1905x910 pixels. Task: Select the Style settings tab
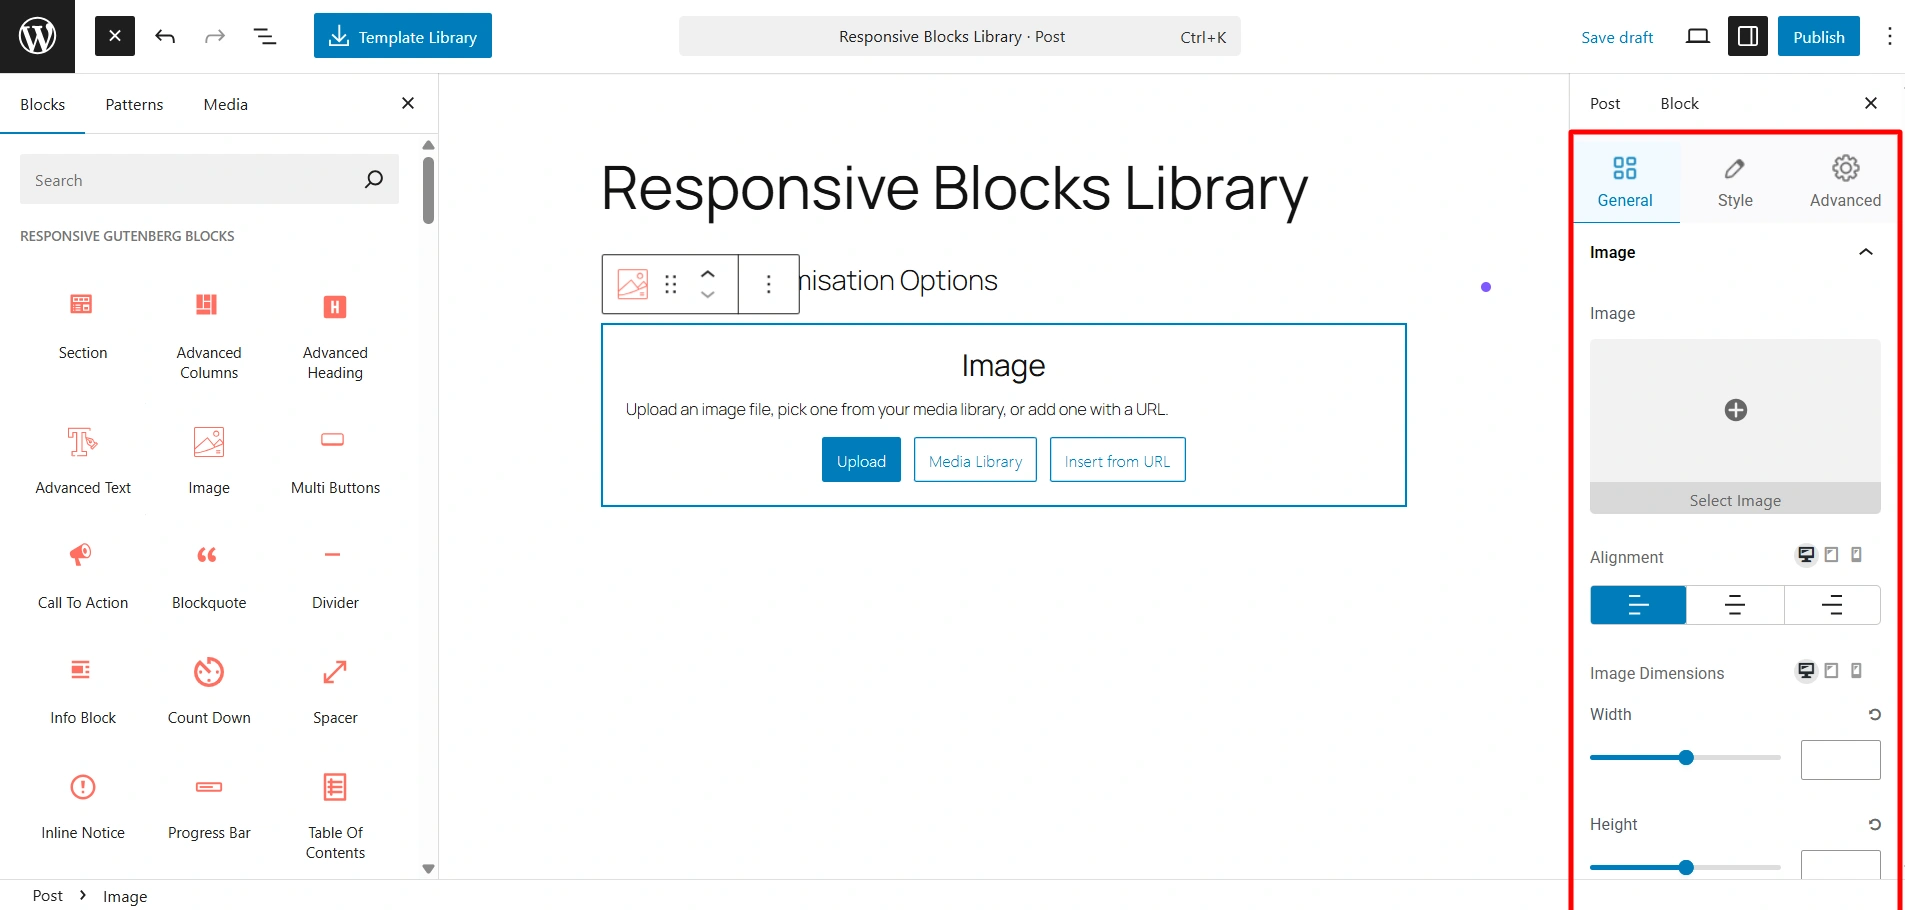(x=1735, y=181)
